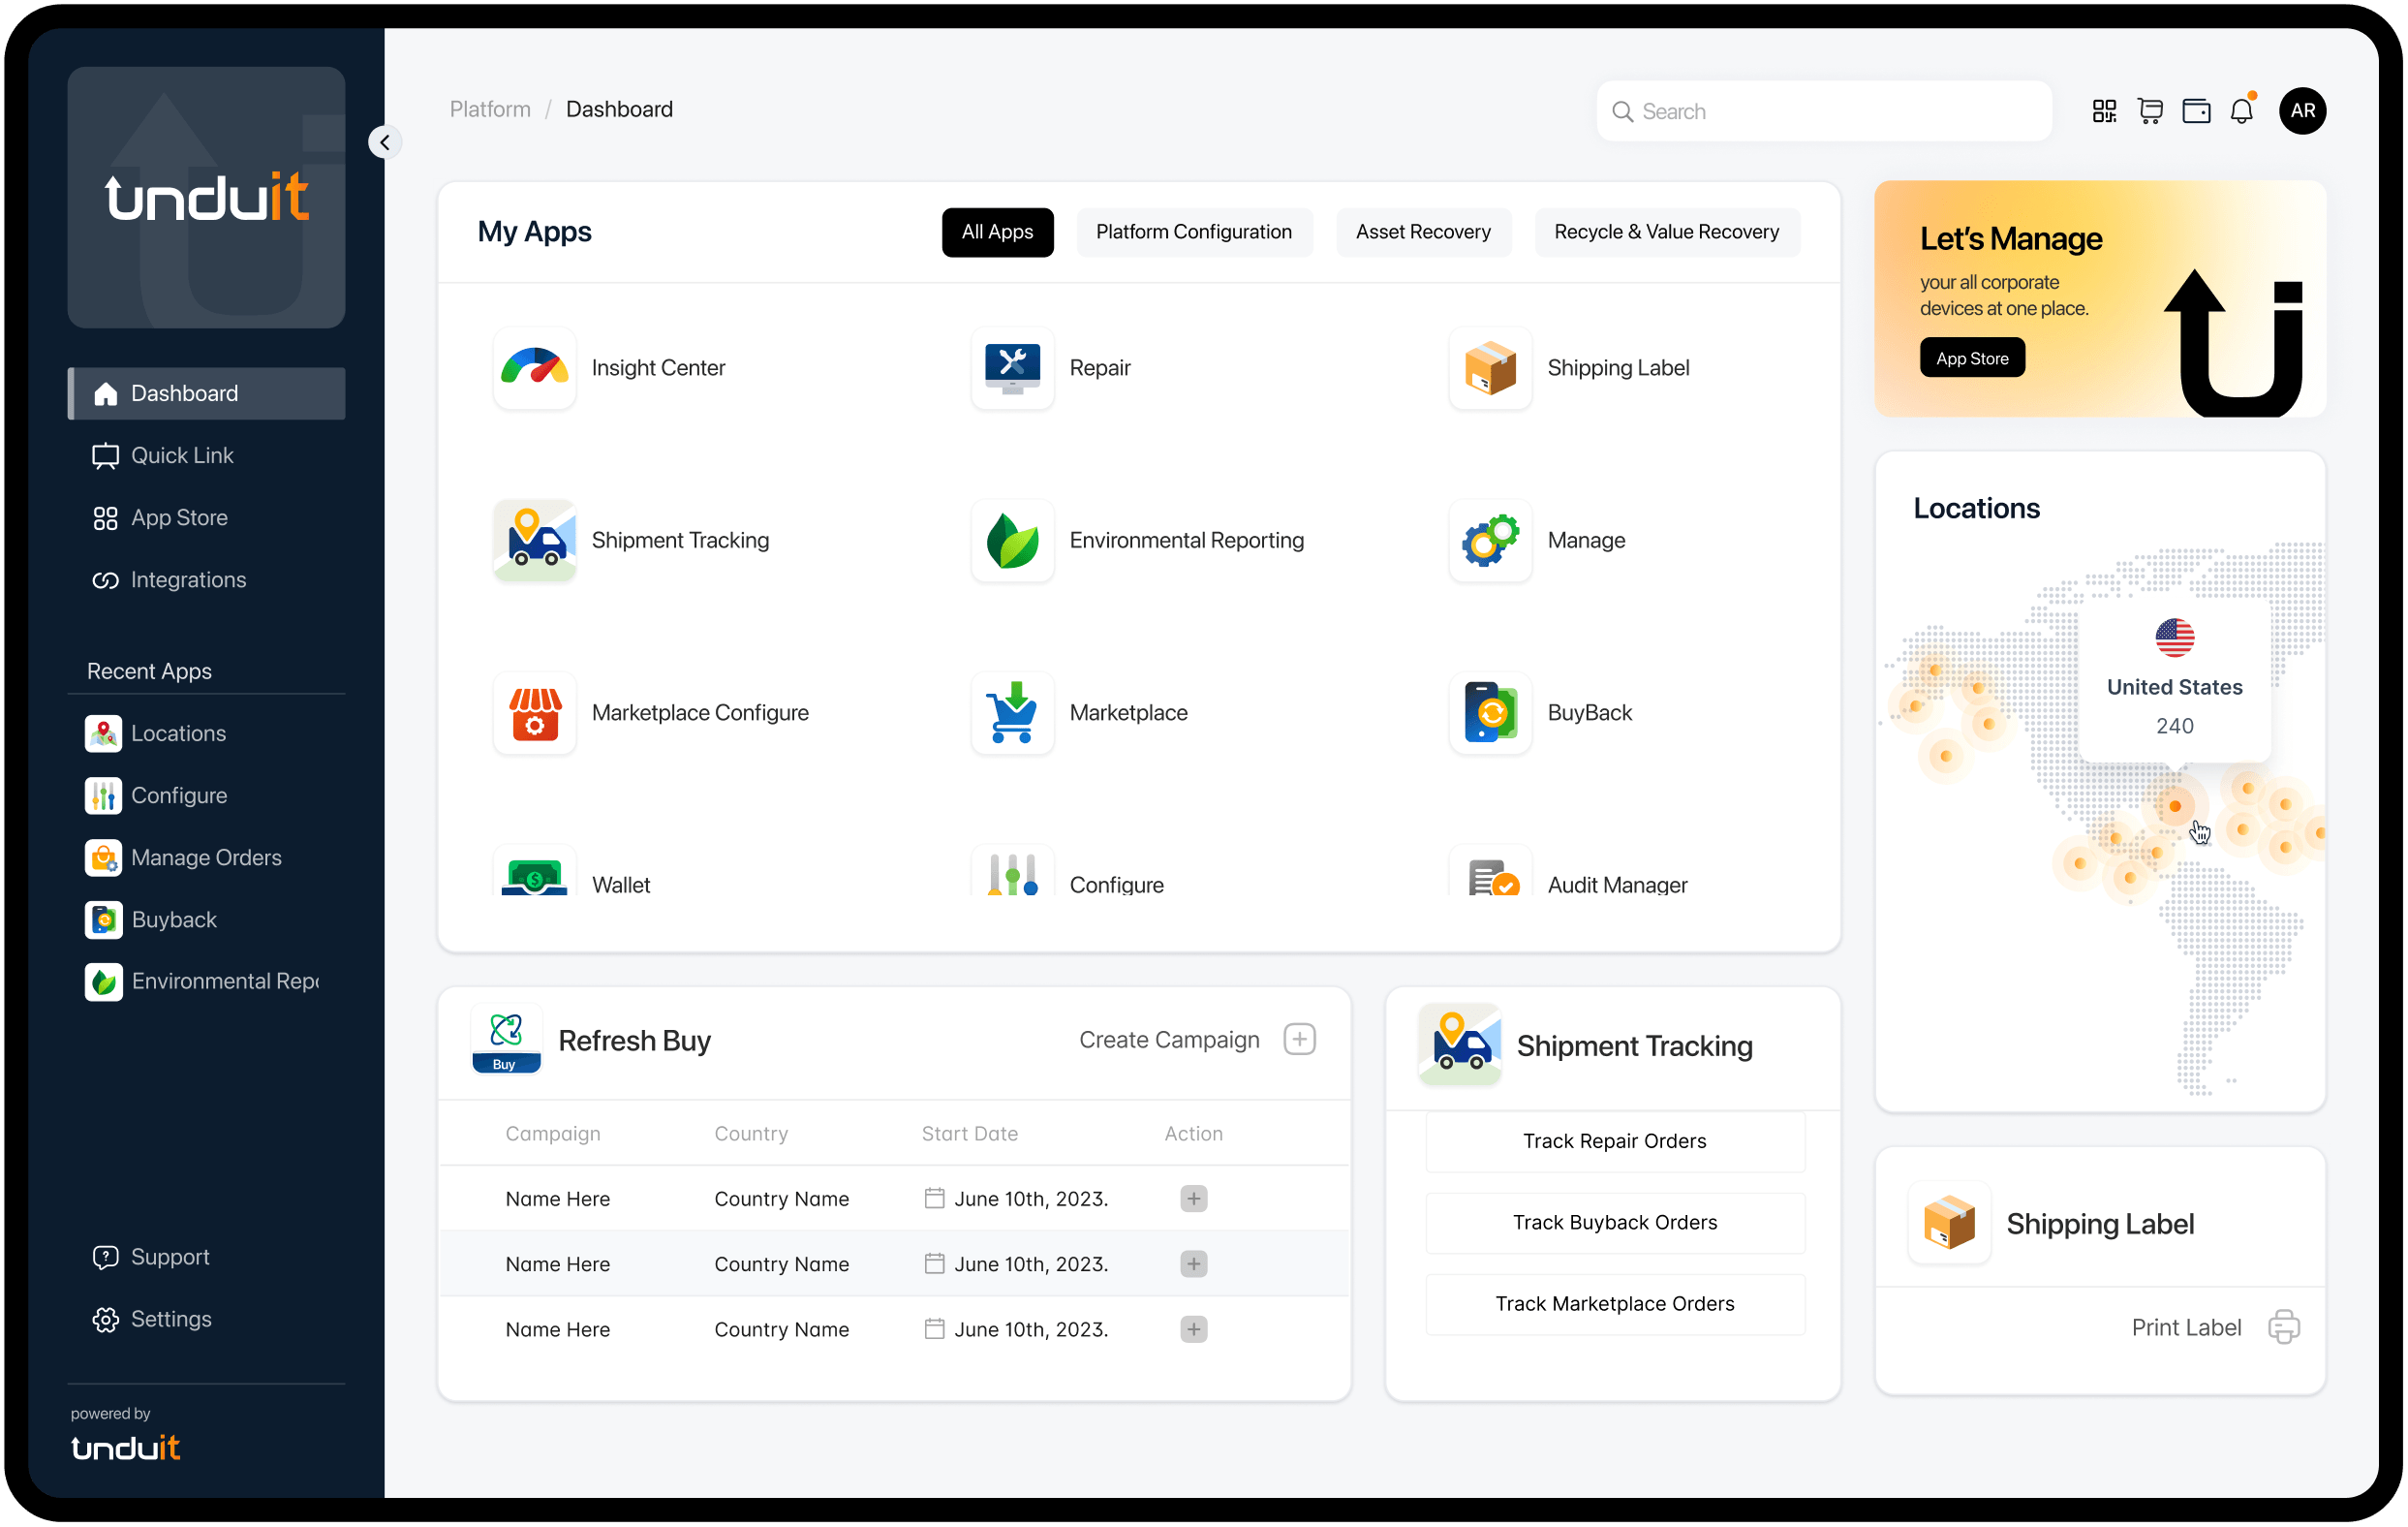Viewport: 2408px width, 1527px height.
Task: Switch to the Asset Recovery tab
Action: (x=1423, y=231)
